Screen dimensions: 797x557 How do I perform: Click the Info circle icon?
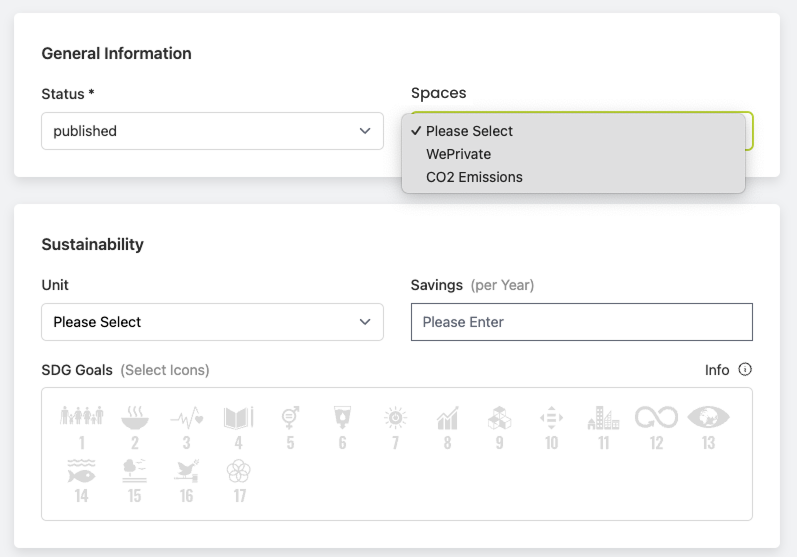pyautogui.click(x=745, y=370)
